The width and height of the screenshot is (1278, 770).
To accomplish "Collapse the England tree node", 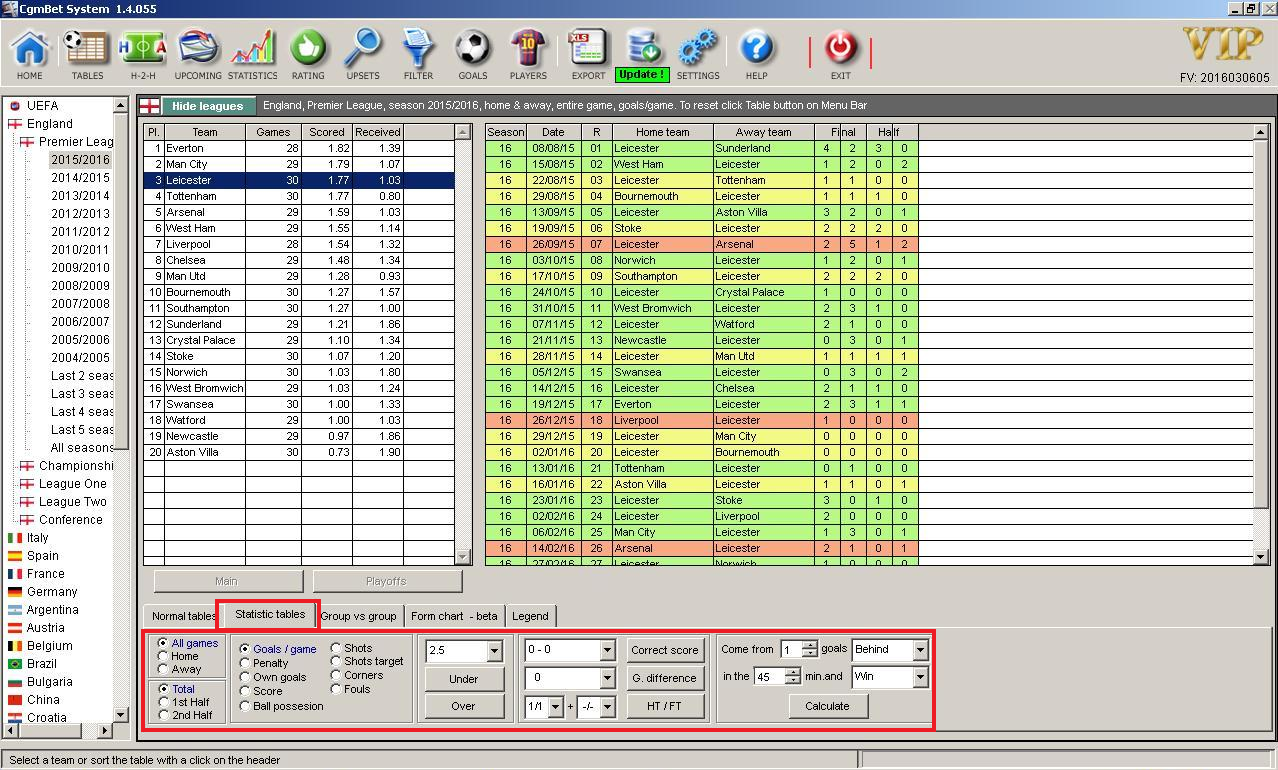I will (14, 124).
